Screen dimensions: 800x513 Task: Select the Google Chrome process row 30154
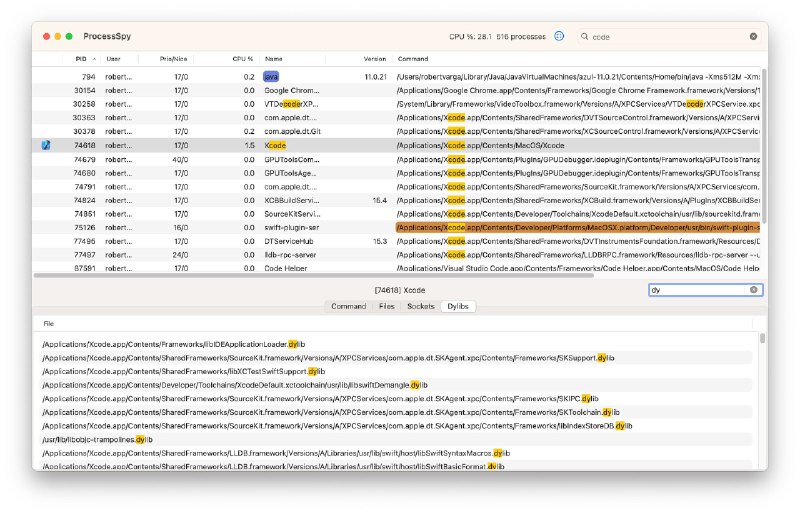(x=397, y=90)
